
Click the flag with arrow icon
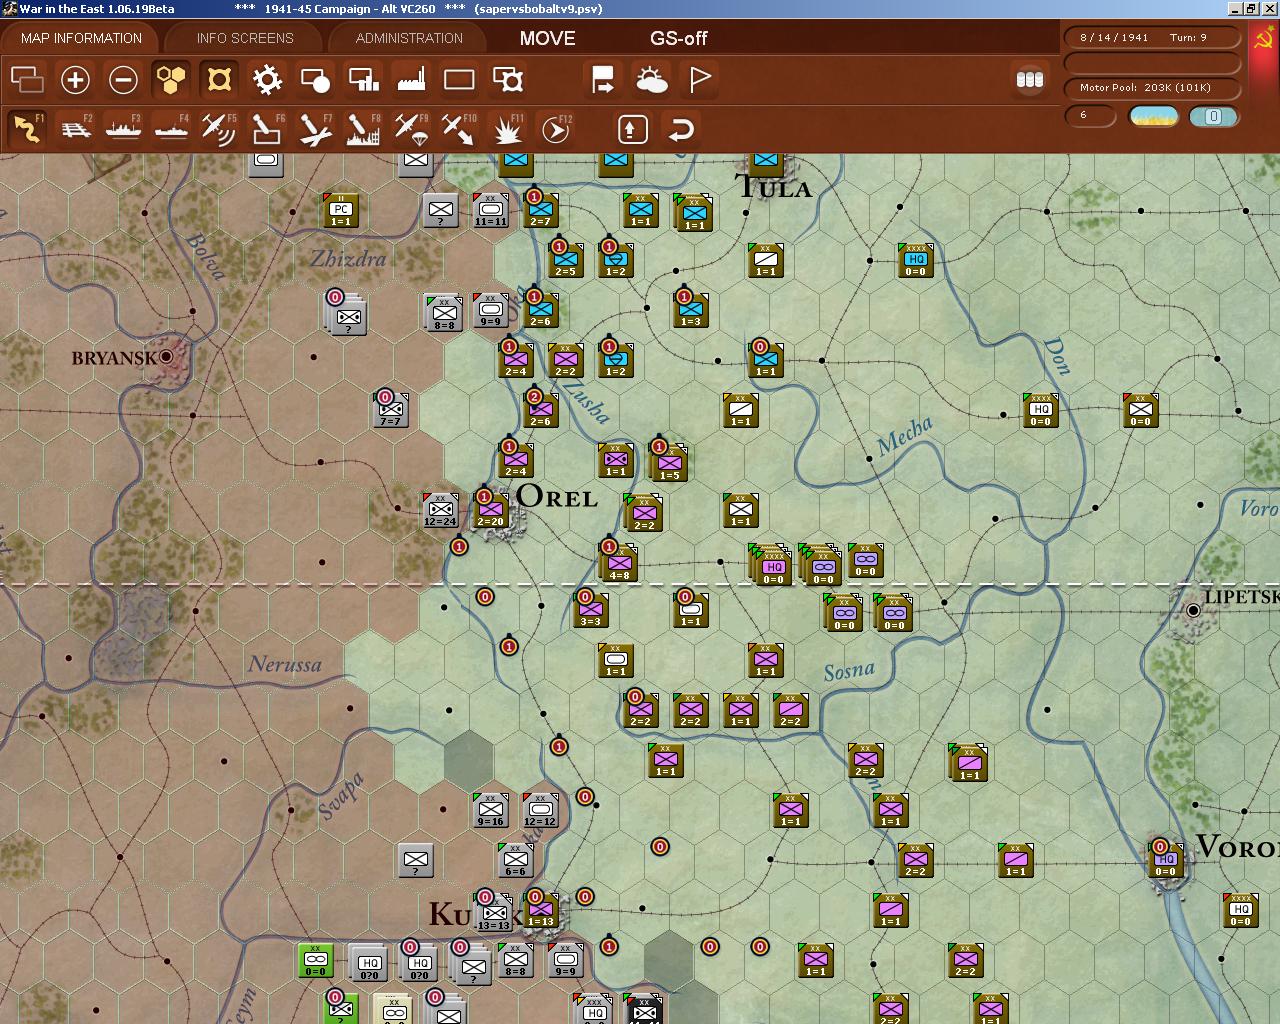603,79
